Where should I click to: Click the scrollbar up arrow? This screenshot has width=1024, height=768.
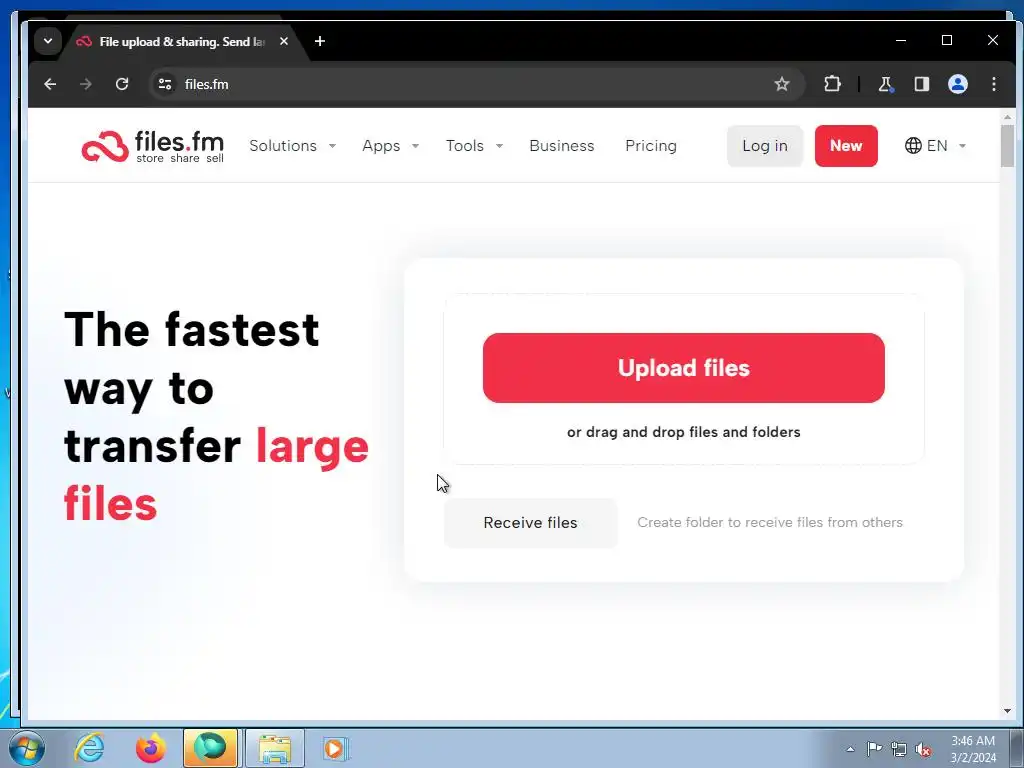(1007, 117)
